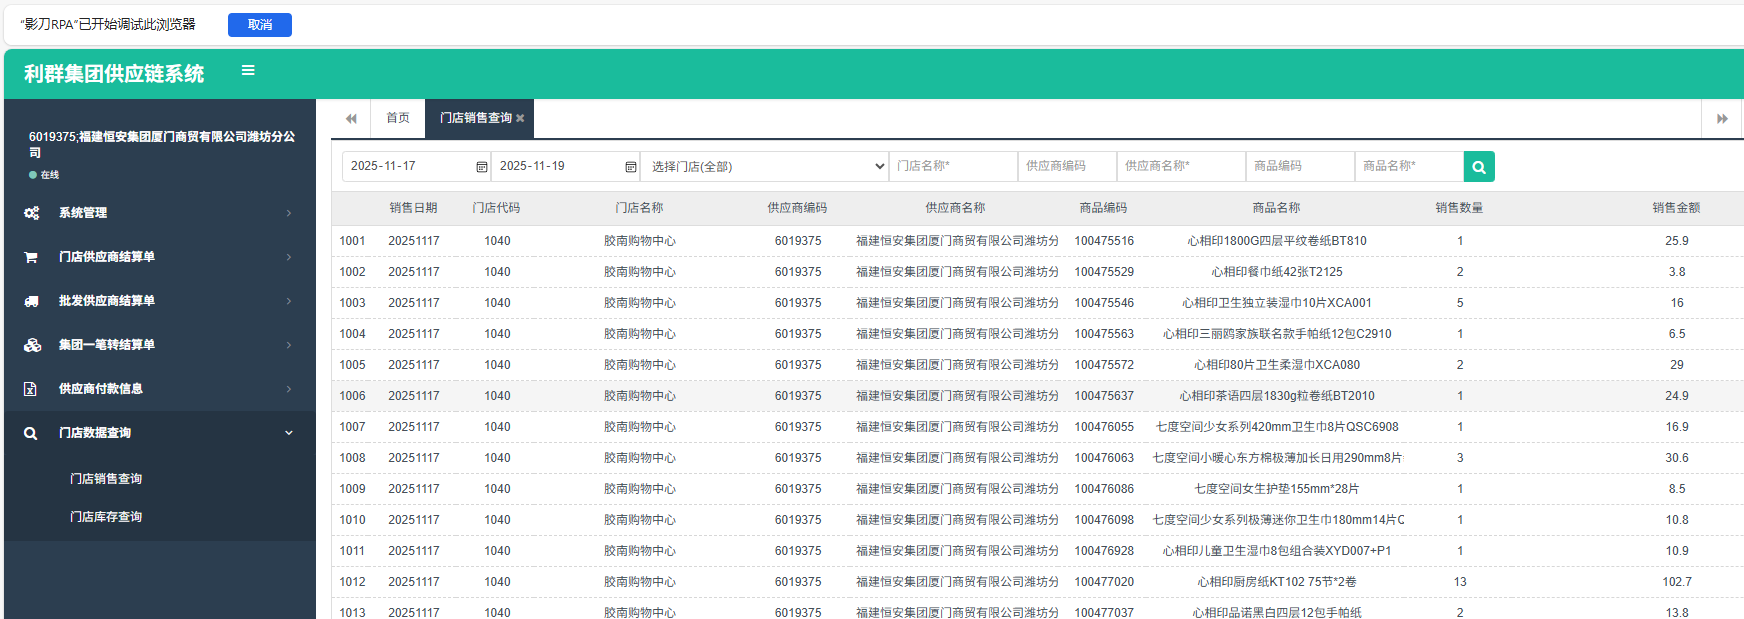Expand the 集团一笔转结算单 chevron arrow
The image size is (1744, 619).
[289, 345]
